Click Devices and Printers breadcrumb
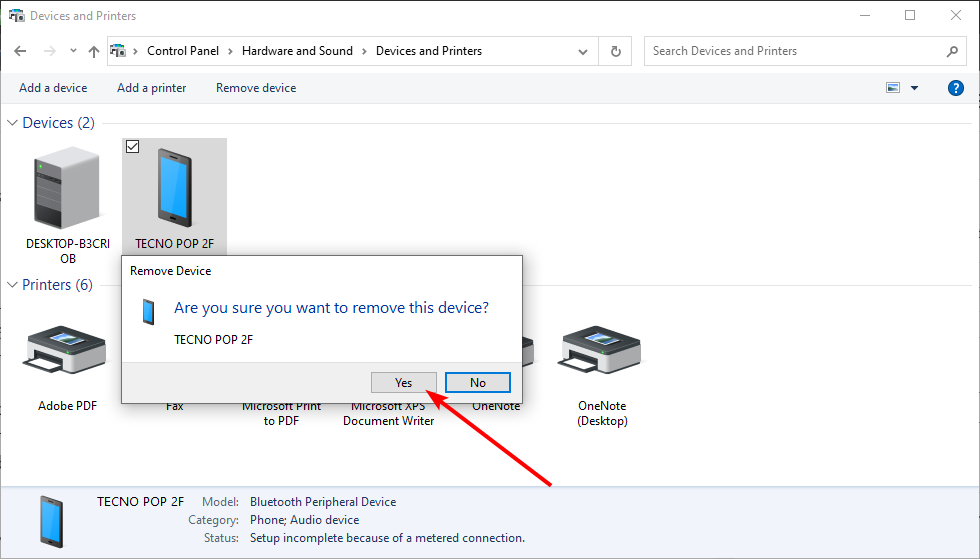Image resolution: width=980 pixels, height=559 pixels. click(x=429, y=51)
